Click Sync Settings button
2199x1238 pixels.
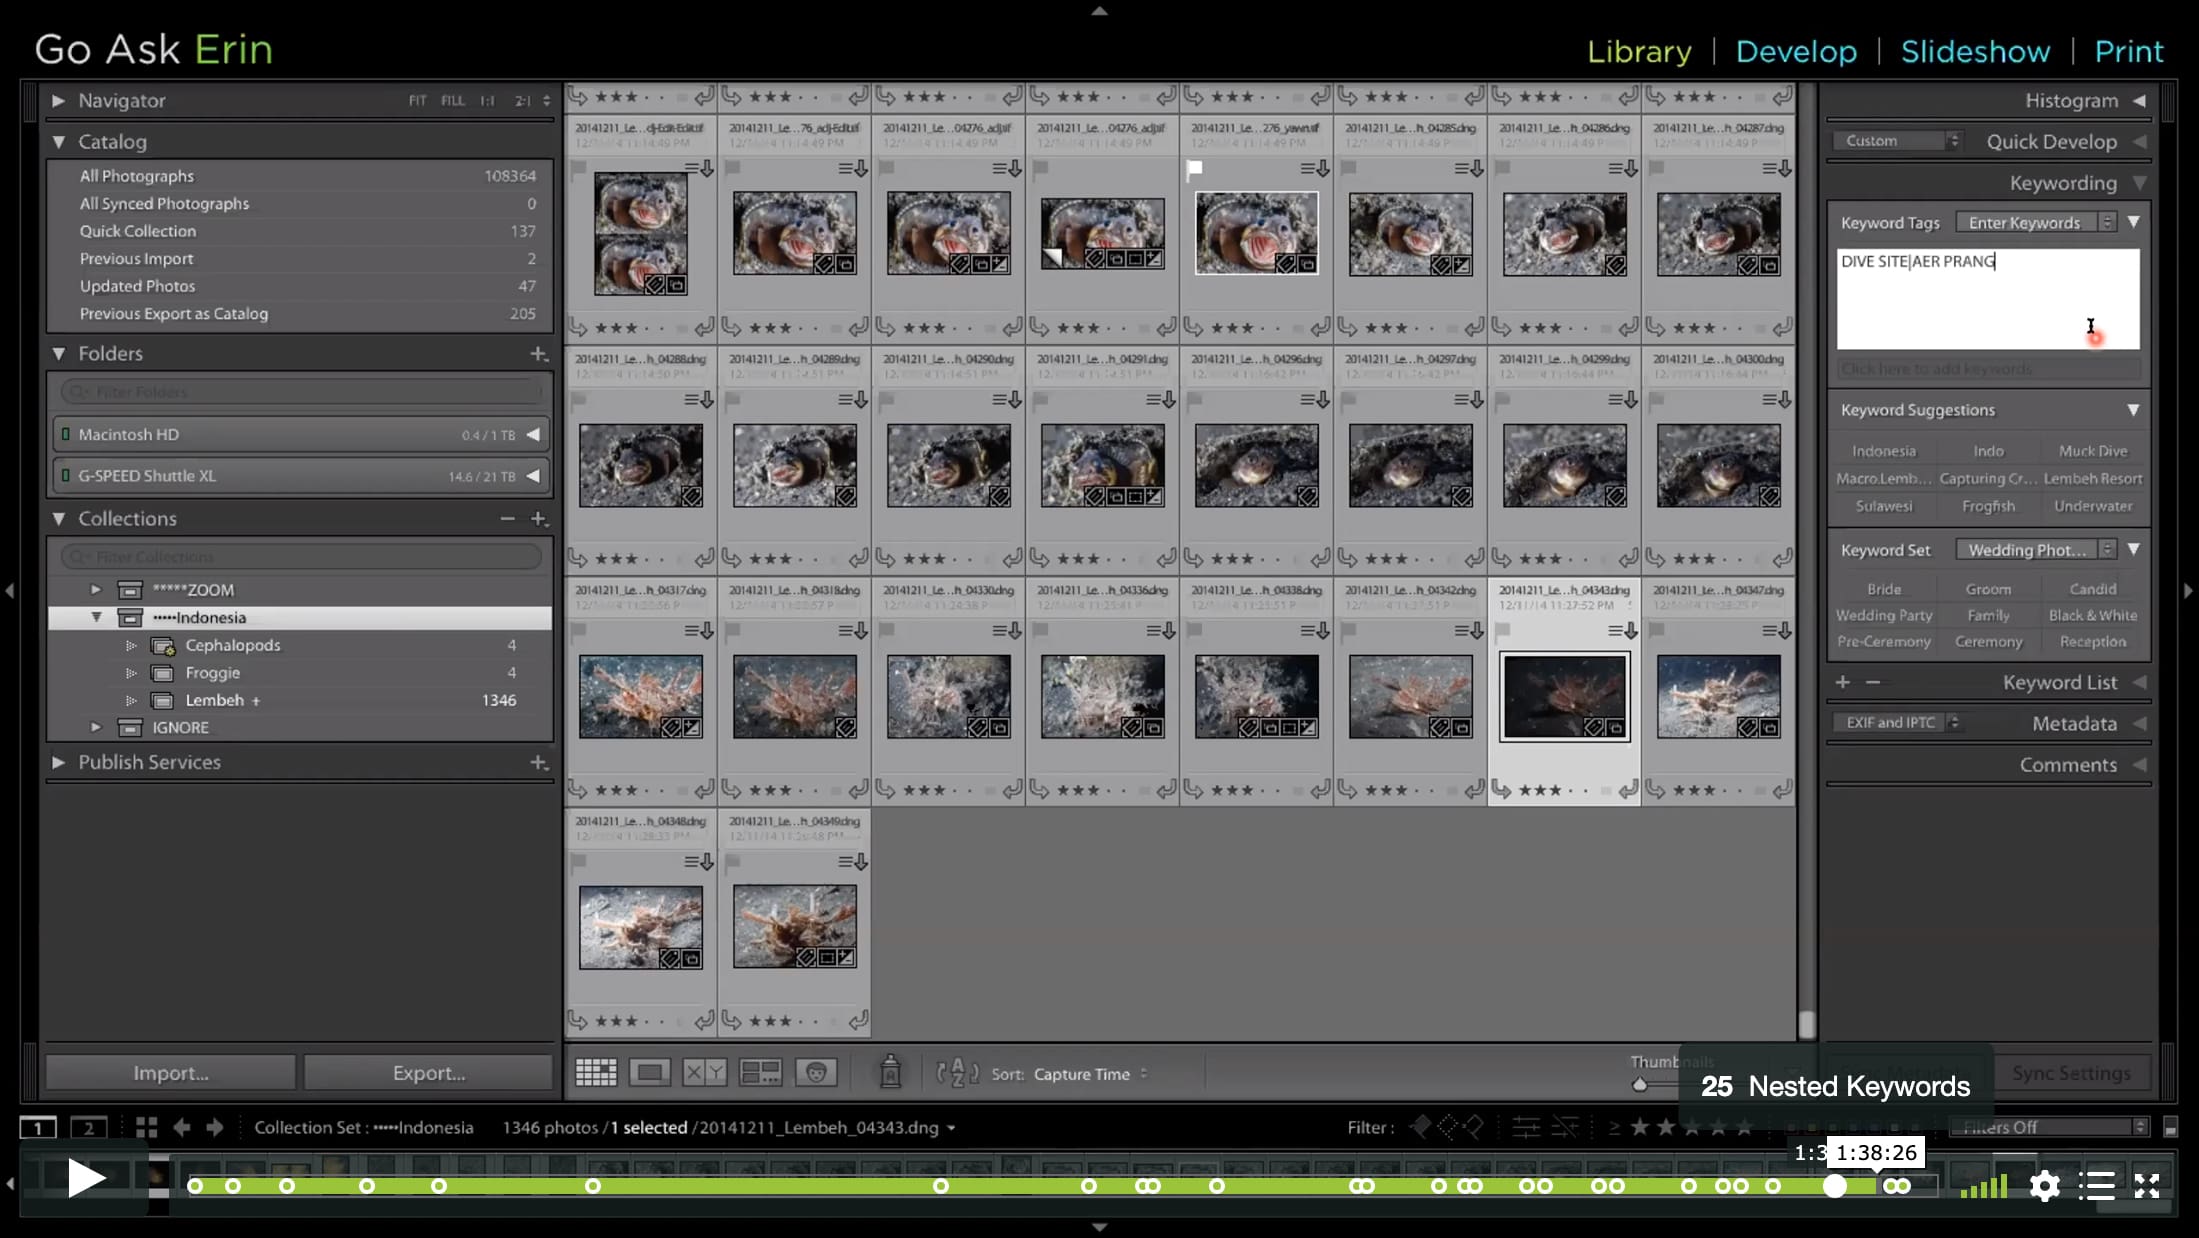(x=2071, y=1073)
